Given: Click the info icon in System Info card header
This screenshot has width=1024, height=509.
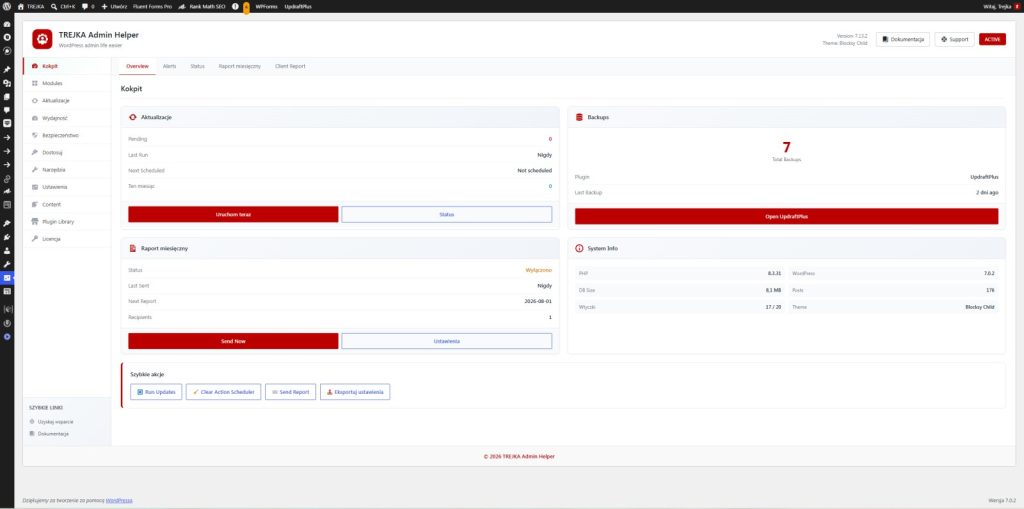Looking at the screenshot, I should pos(579,248).
